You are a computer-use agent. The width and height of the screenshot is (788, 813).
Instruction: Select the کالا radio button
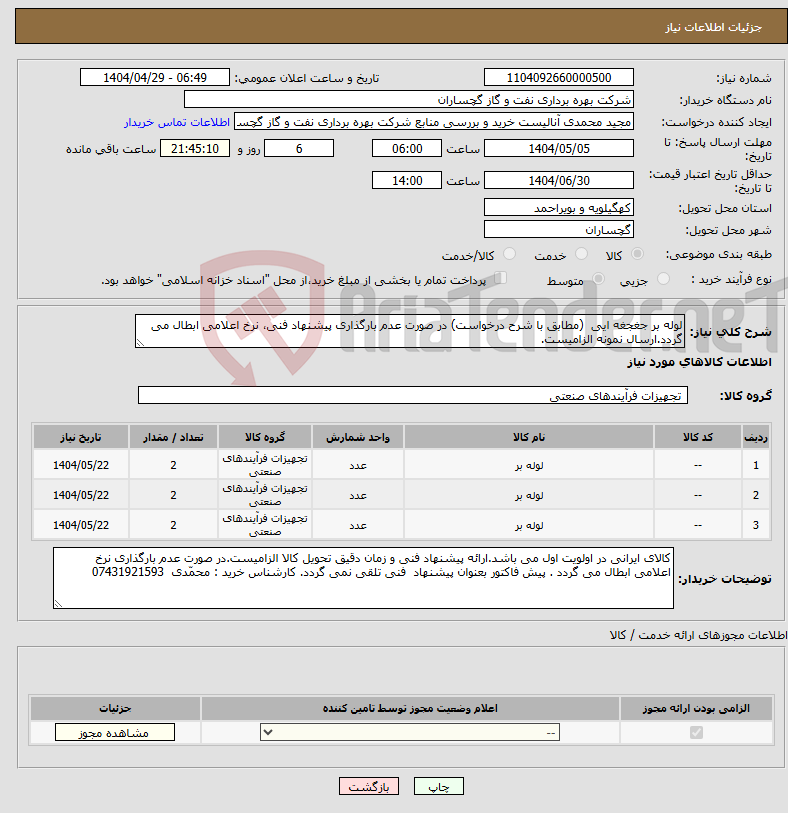637,254
